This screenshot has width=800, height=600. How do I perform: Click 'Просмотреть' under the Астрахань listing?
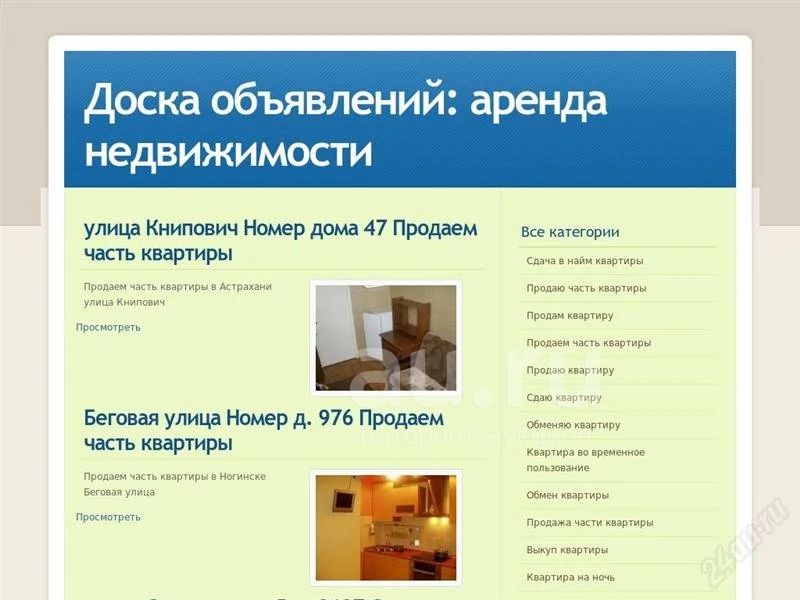pos(108,327)
